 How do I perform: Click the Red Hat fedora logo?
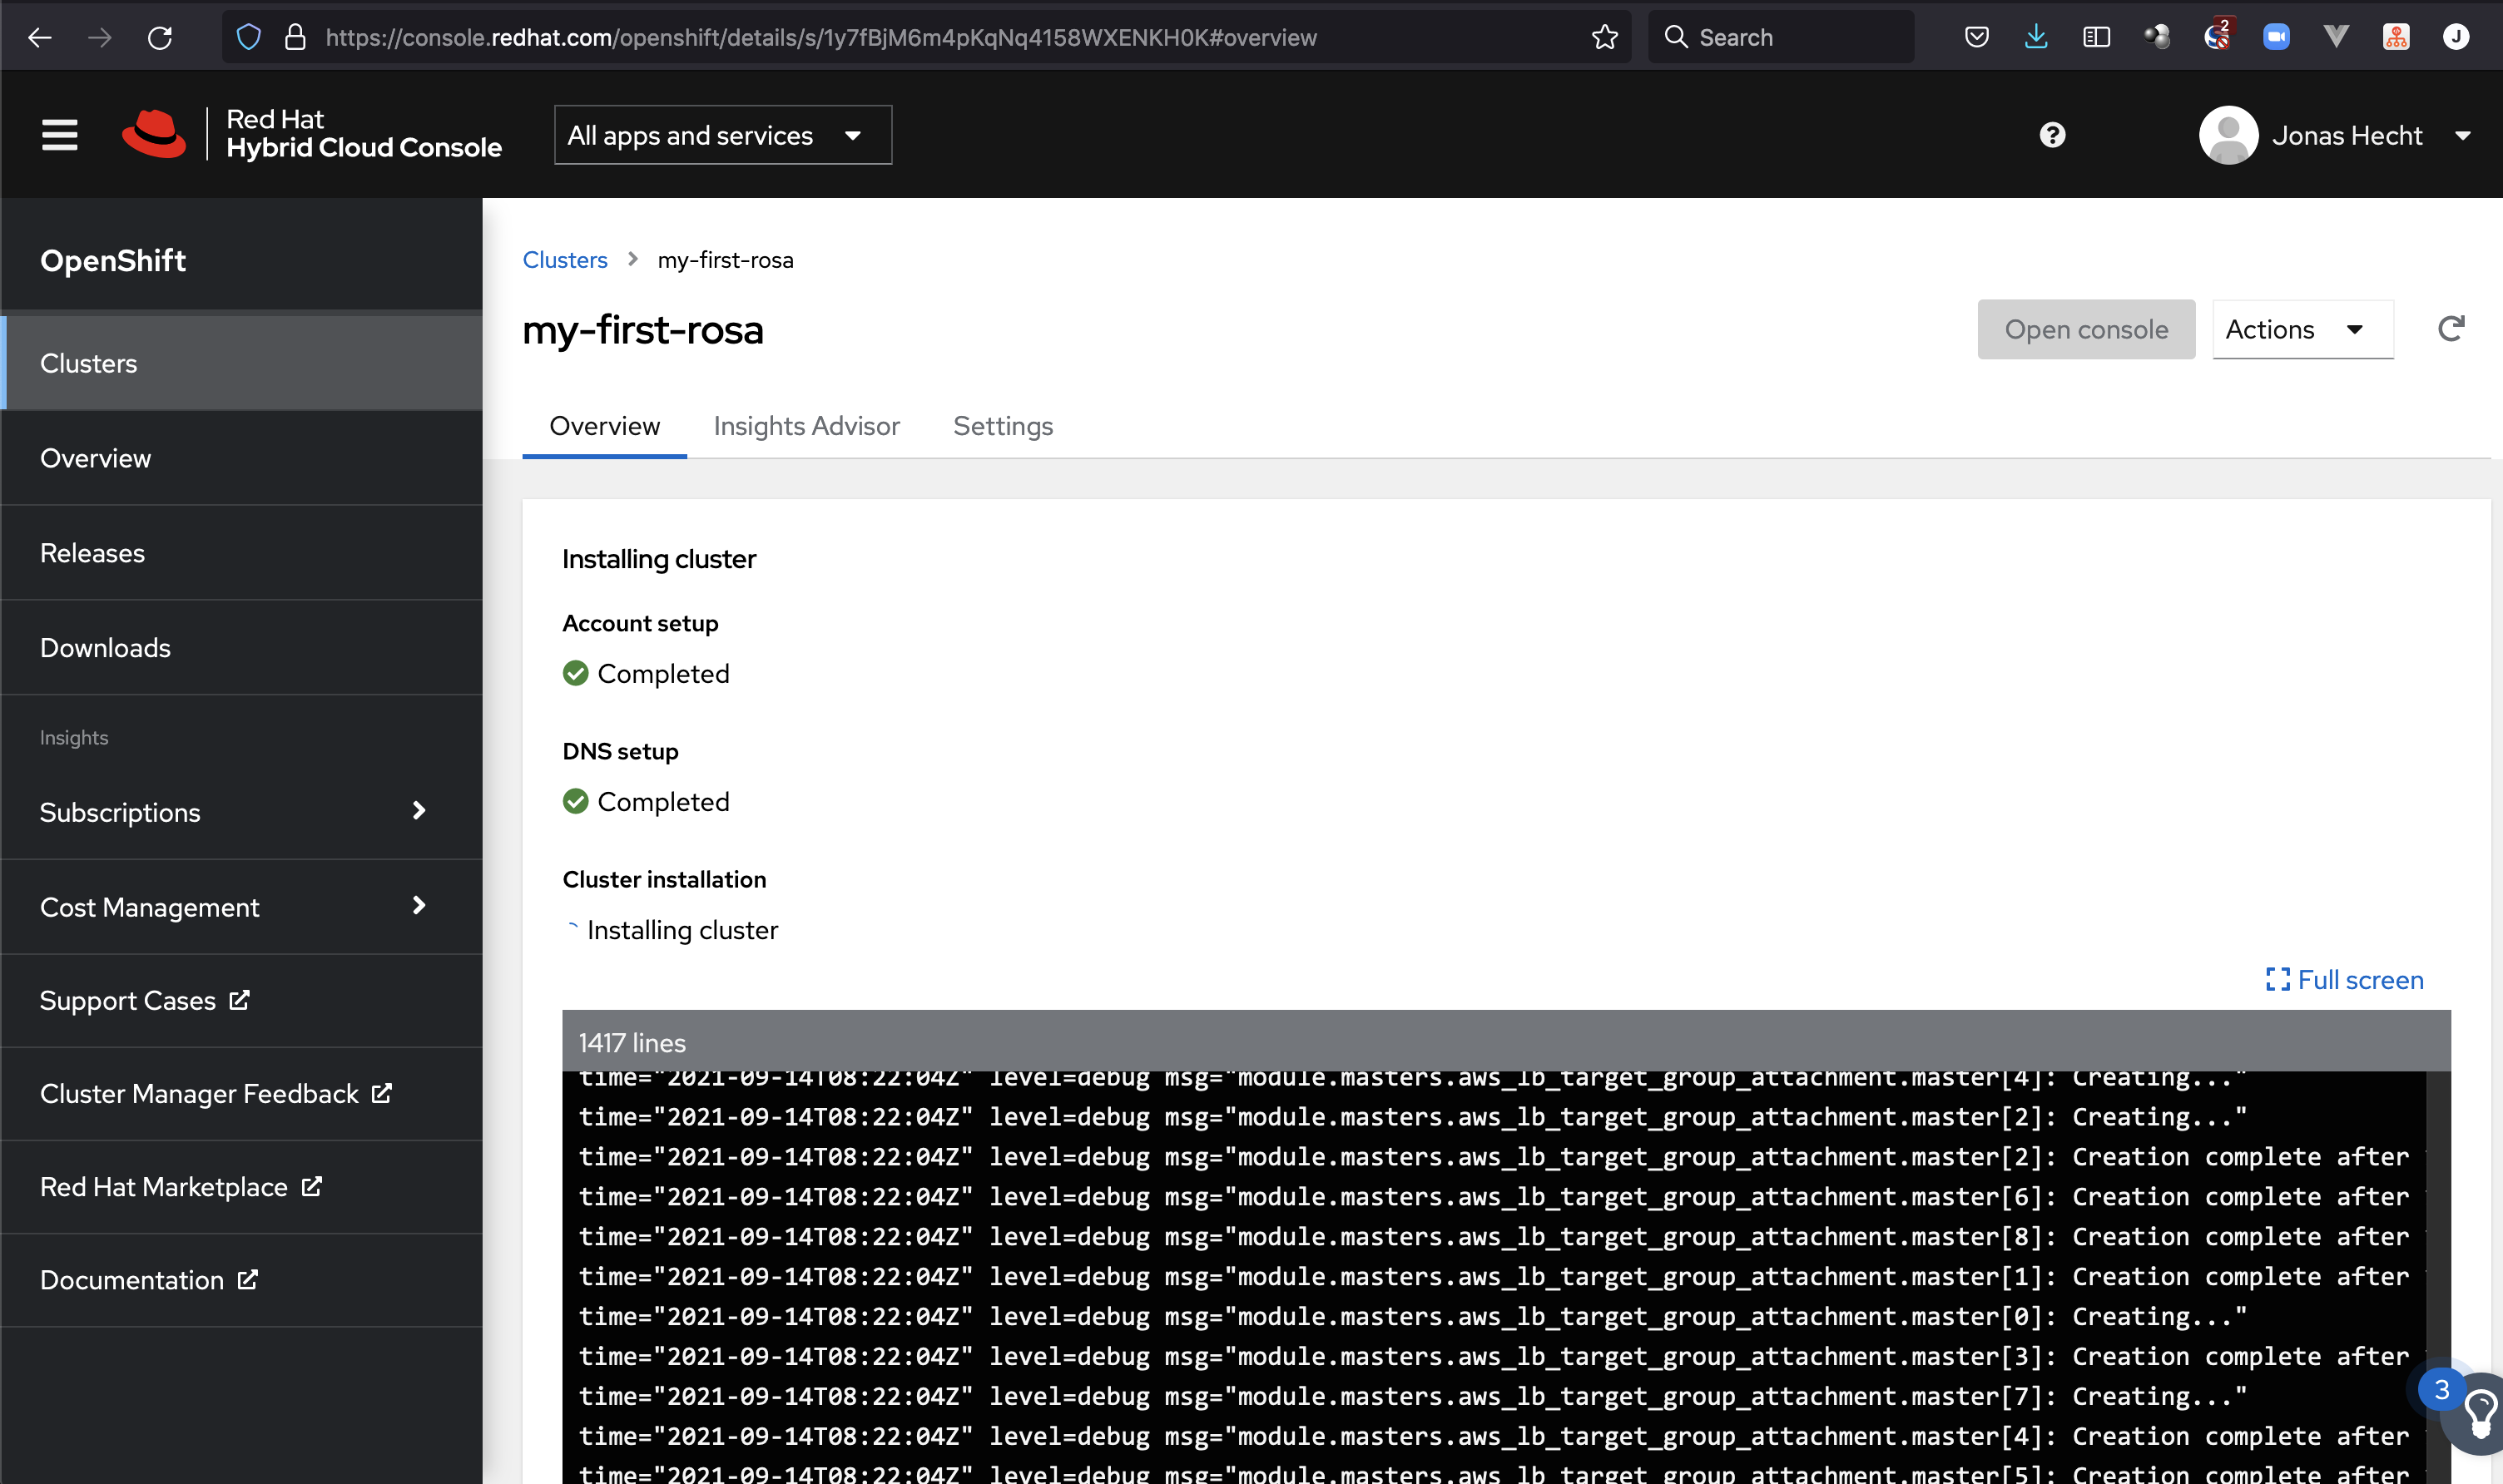pos(154,134)
